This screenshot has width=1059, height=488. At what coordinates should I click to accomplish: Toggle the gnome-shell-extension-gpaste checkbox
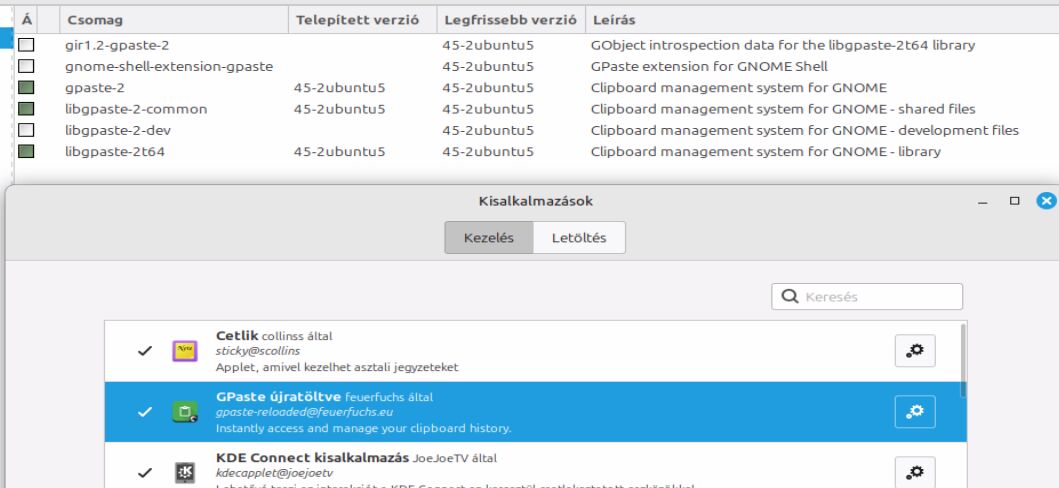(x=26, y=66)
